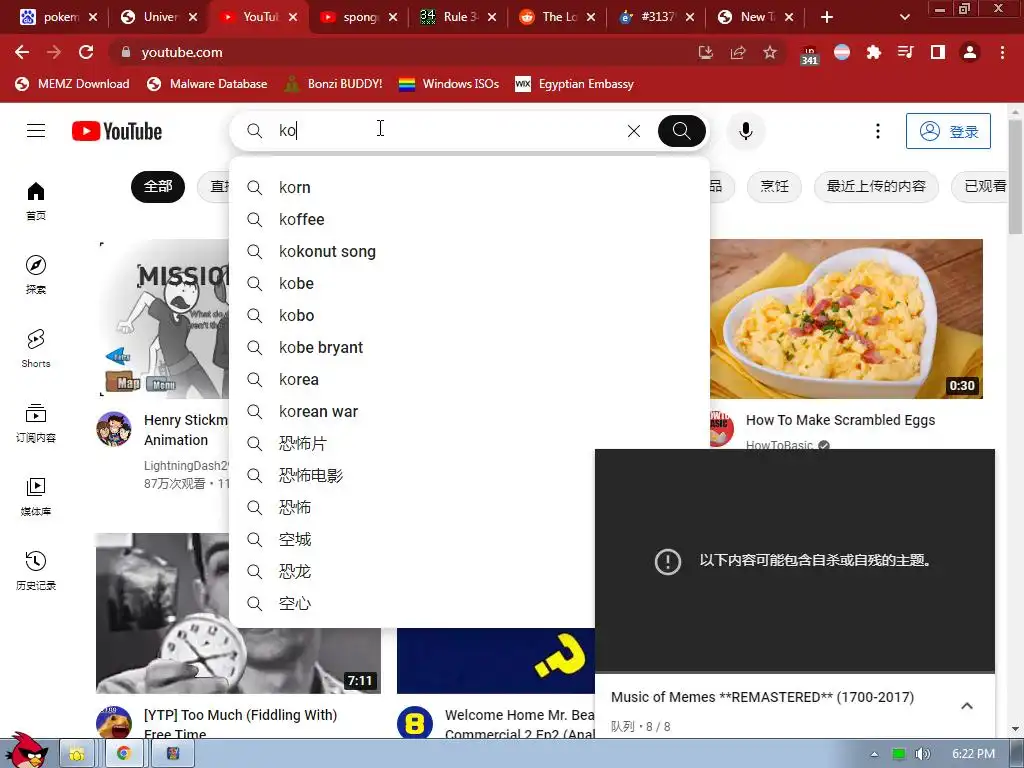Open the YouTube hamburger guide menu
This screenshot has width=1024, height=768.
36,131
